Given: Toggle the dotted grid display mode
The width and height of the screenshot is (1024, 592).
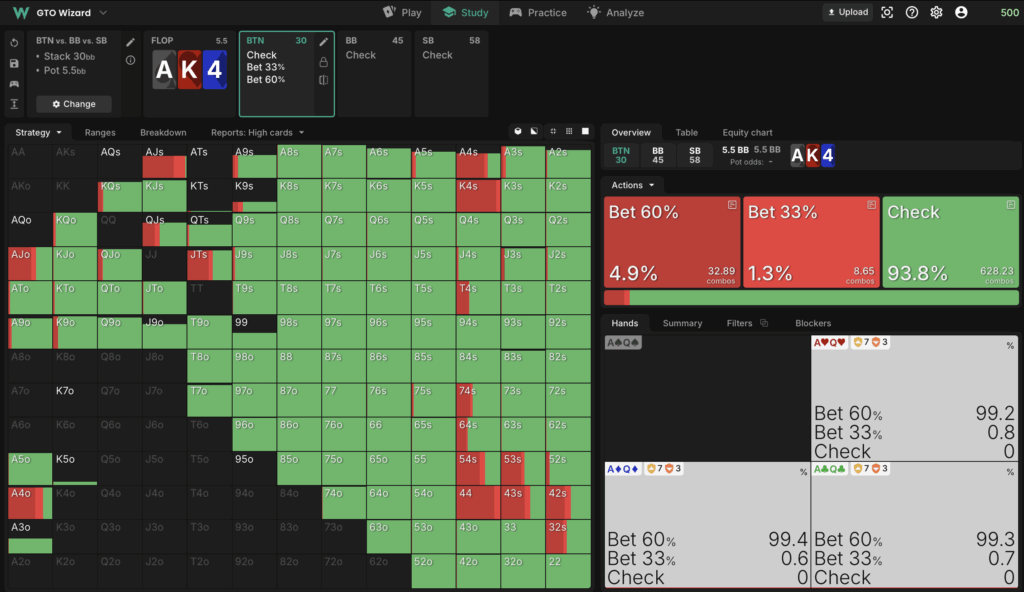Looking at the screenshot, I should 569,131.
